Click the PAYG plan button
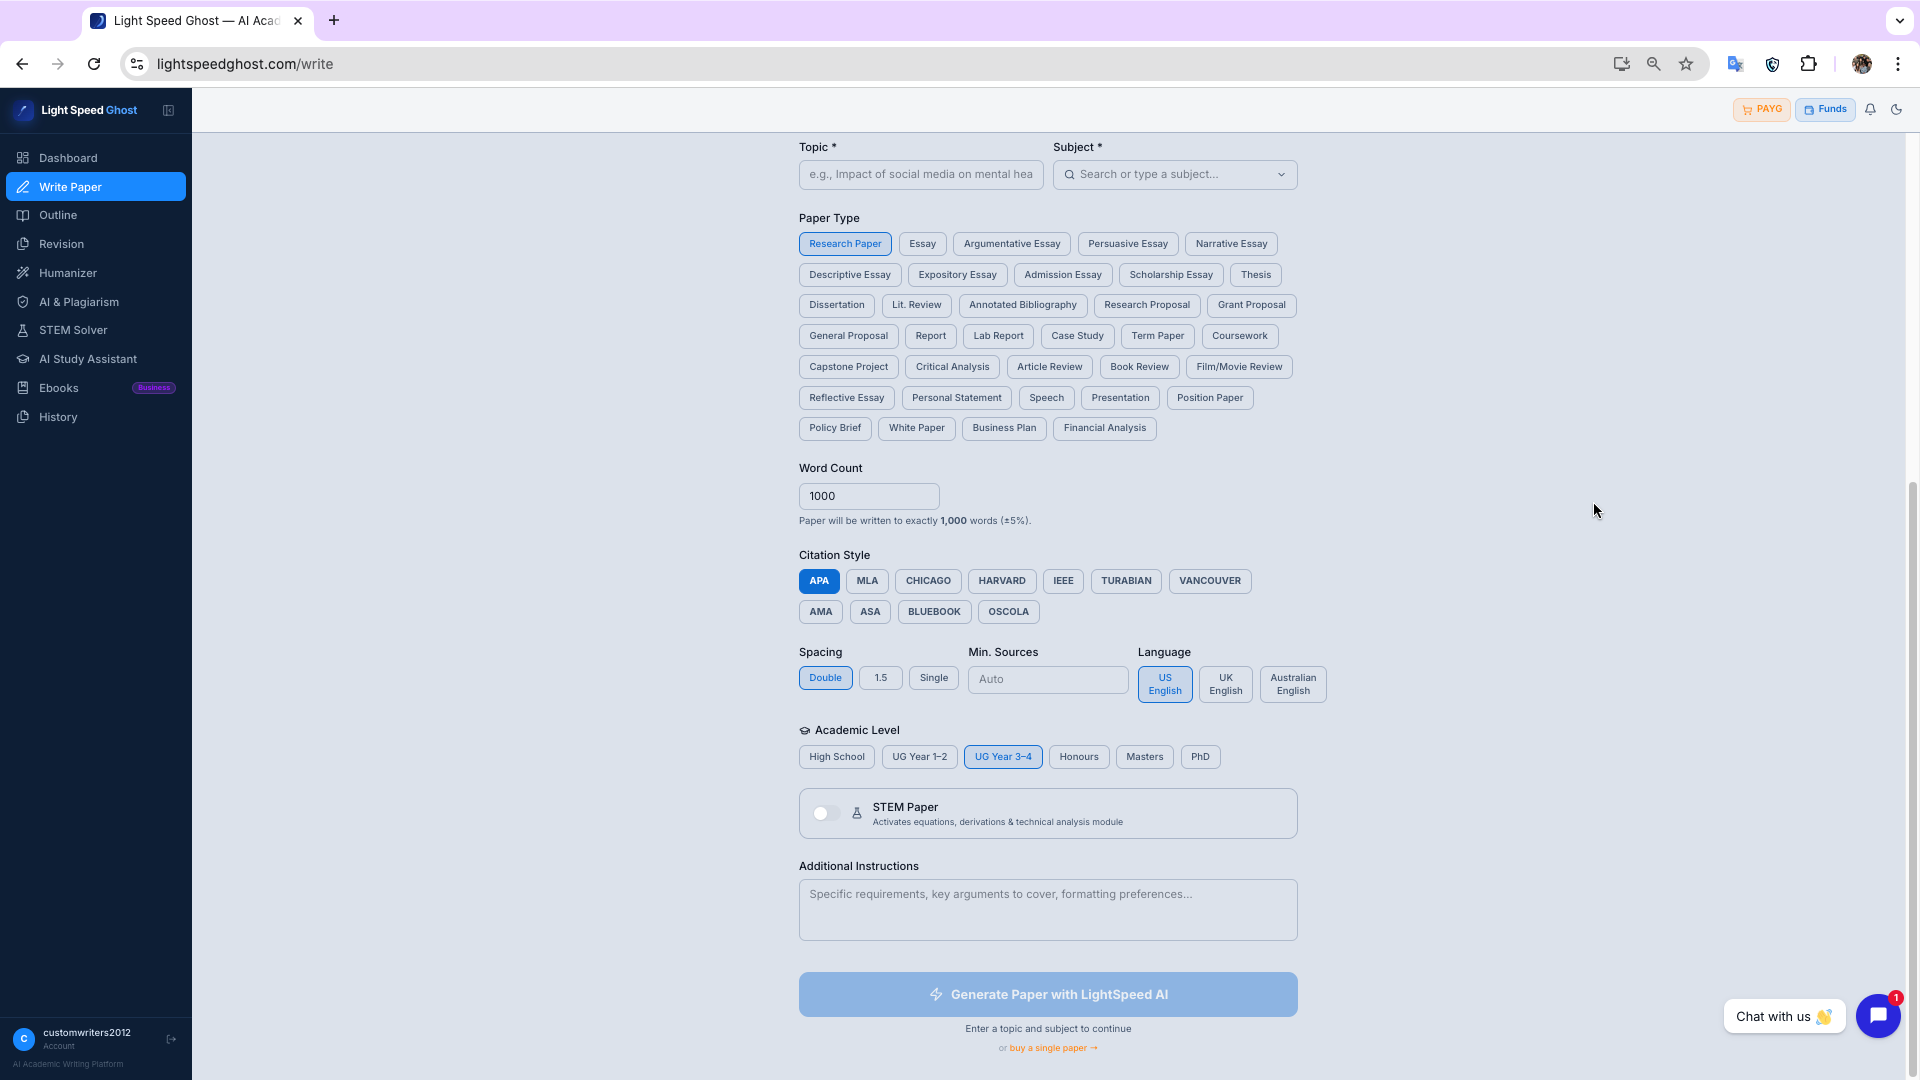The width and height of the screenshot is (1920, 1080). click(x=1762, y=110)
